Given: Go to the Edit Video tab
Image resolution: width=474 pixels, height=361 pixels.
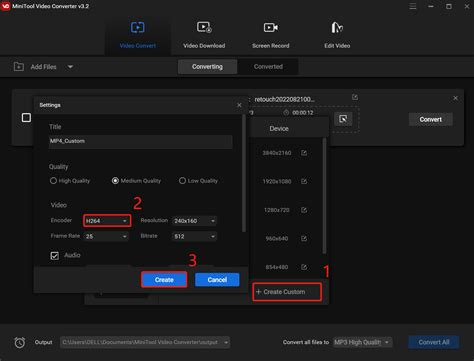Looking at the screenshot, I should (337, 35).
